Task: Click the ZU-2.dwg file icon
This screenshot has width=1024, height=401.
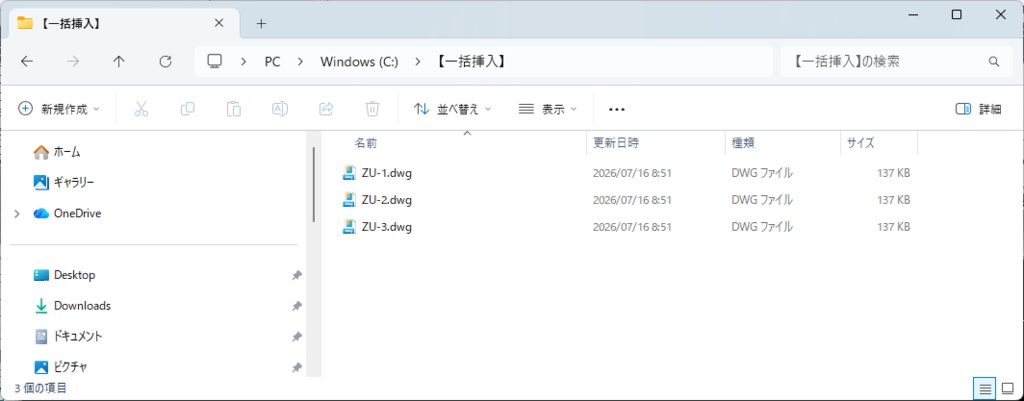Action: tap(349, 200)
